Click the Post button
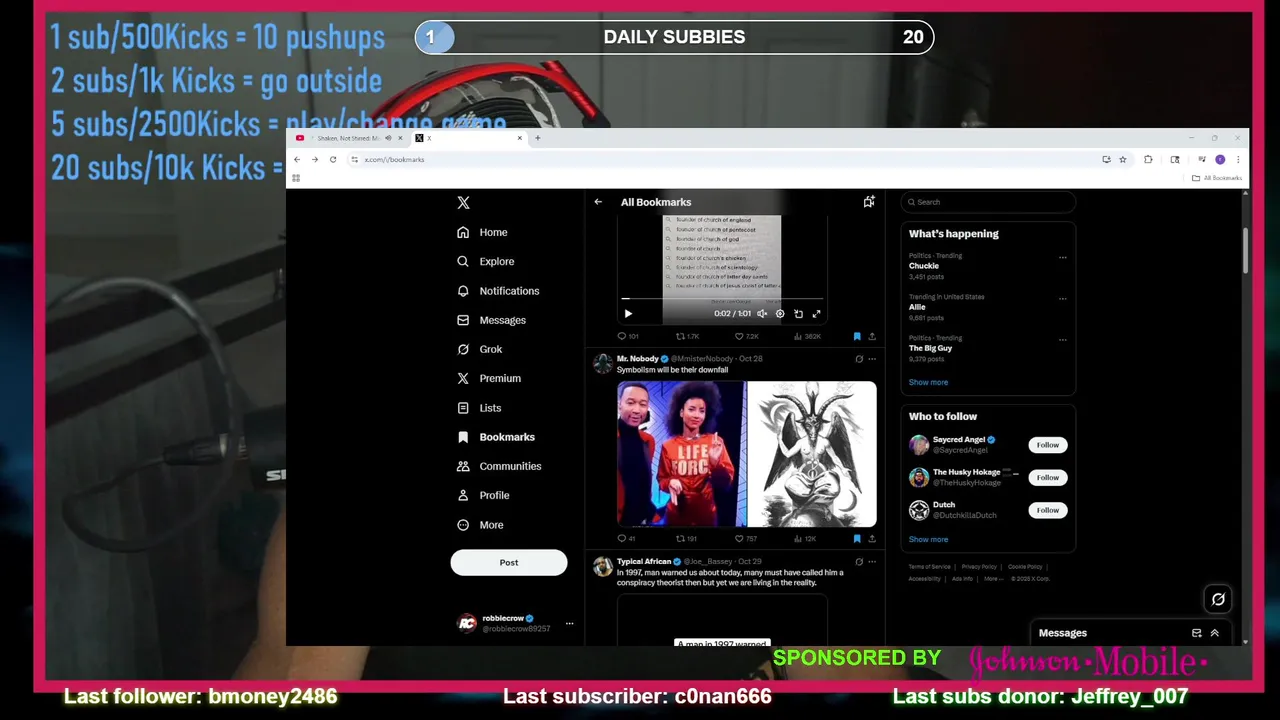 click(x=509, y=562)
